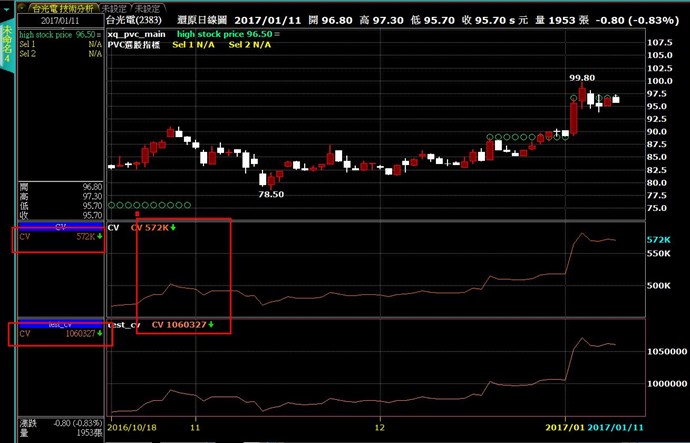Click the cyan 572K value on the right axis
690x443 pixels.
pyautogui.click(x=659, y=240)
